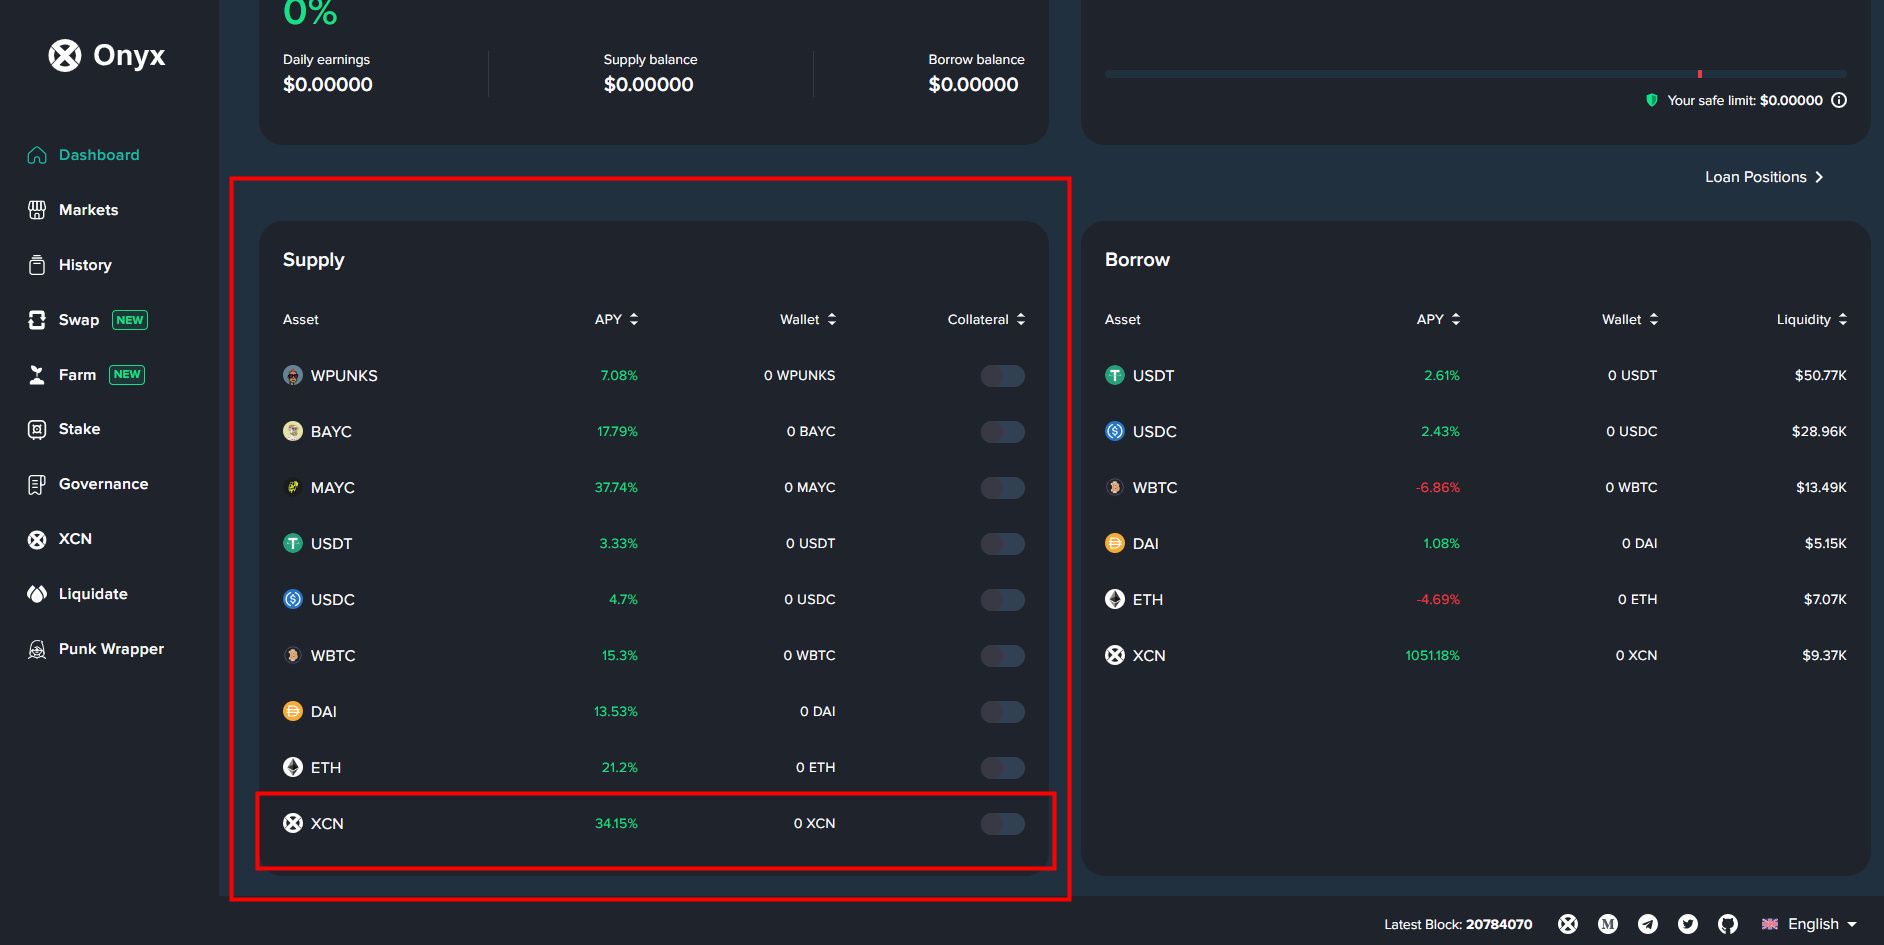Click the Punk Wrapper sidebar icon
This screenshot has width=1884, height=945.
(x=37, y=649)
